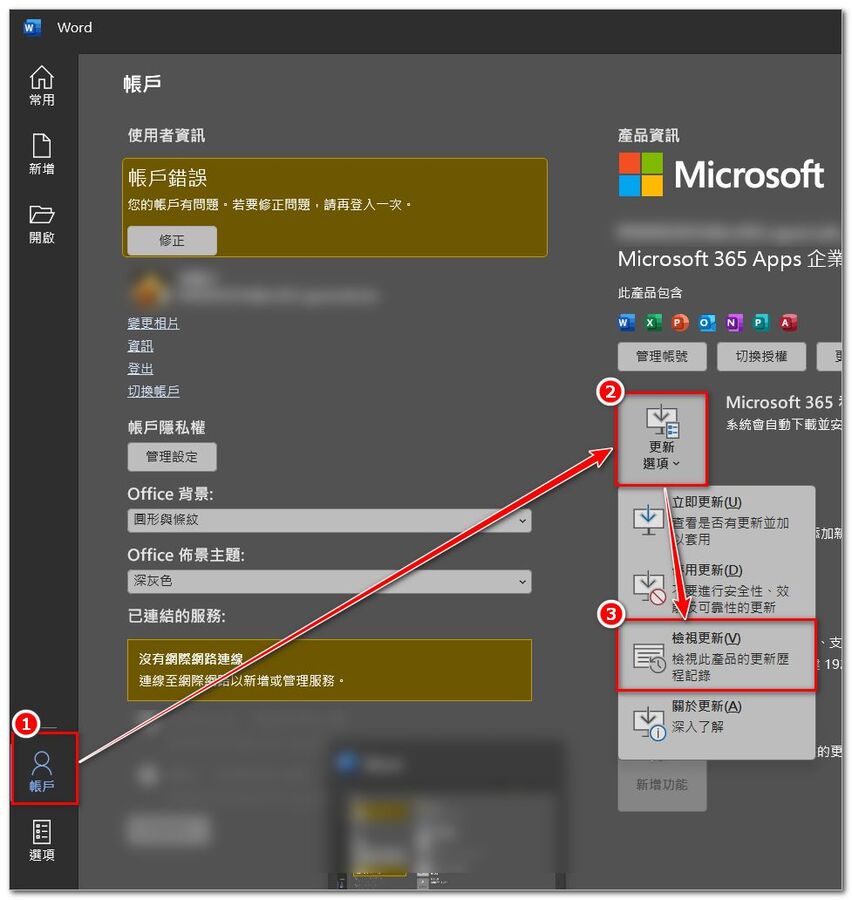Open the Office 佈景主題 dropdown
Image resolution: width=852 pixels, height=900 pixels.
click(330, 581)
